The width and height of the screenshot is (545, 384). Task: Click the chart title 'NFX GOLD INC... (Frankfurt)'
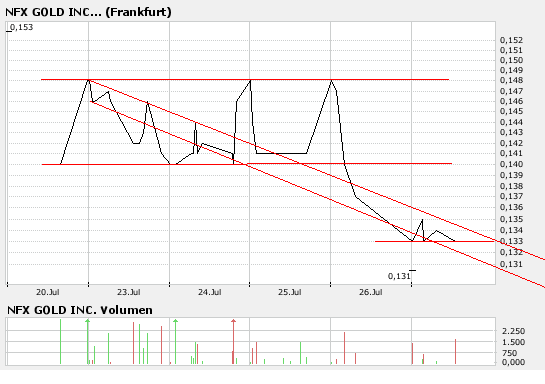(88, 12)
